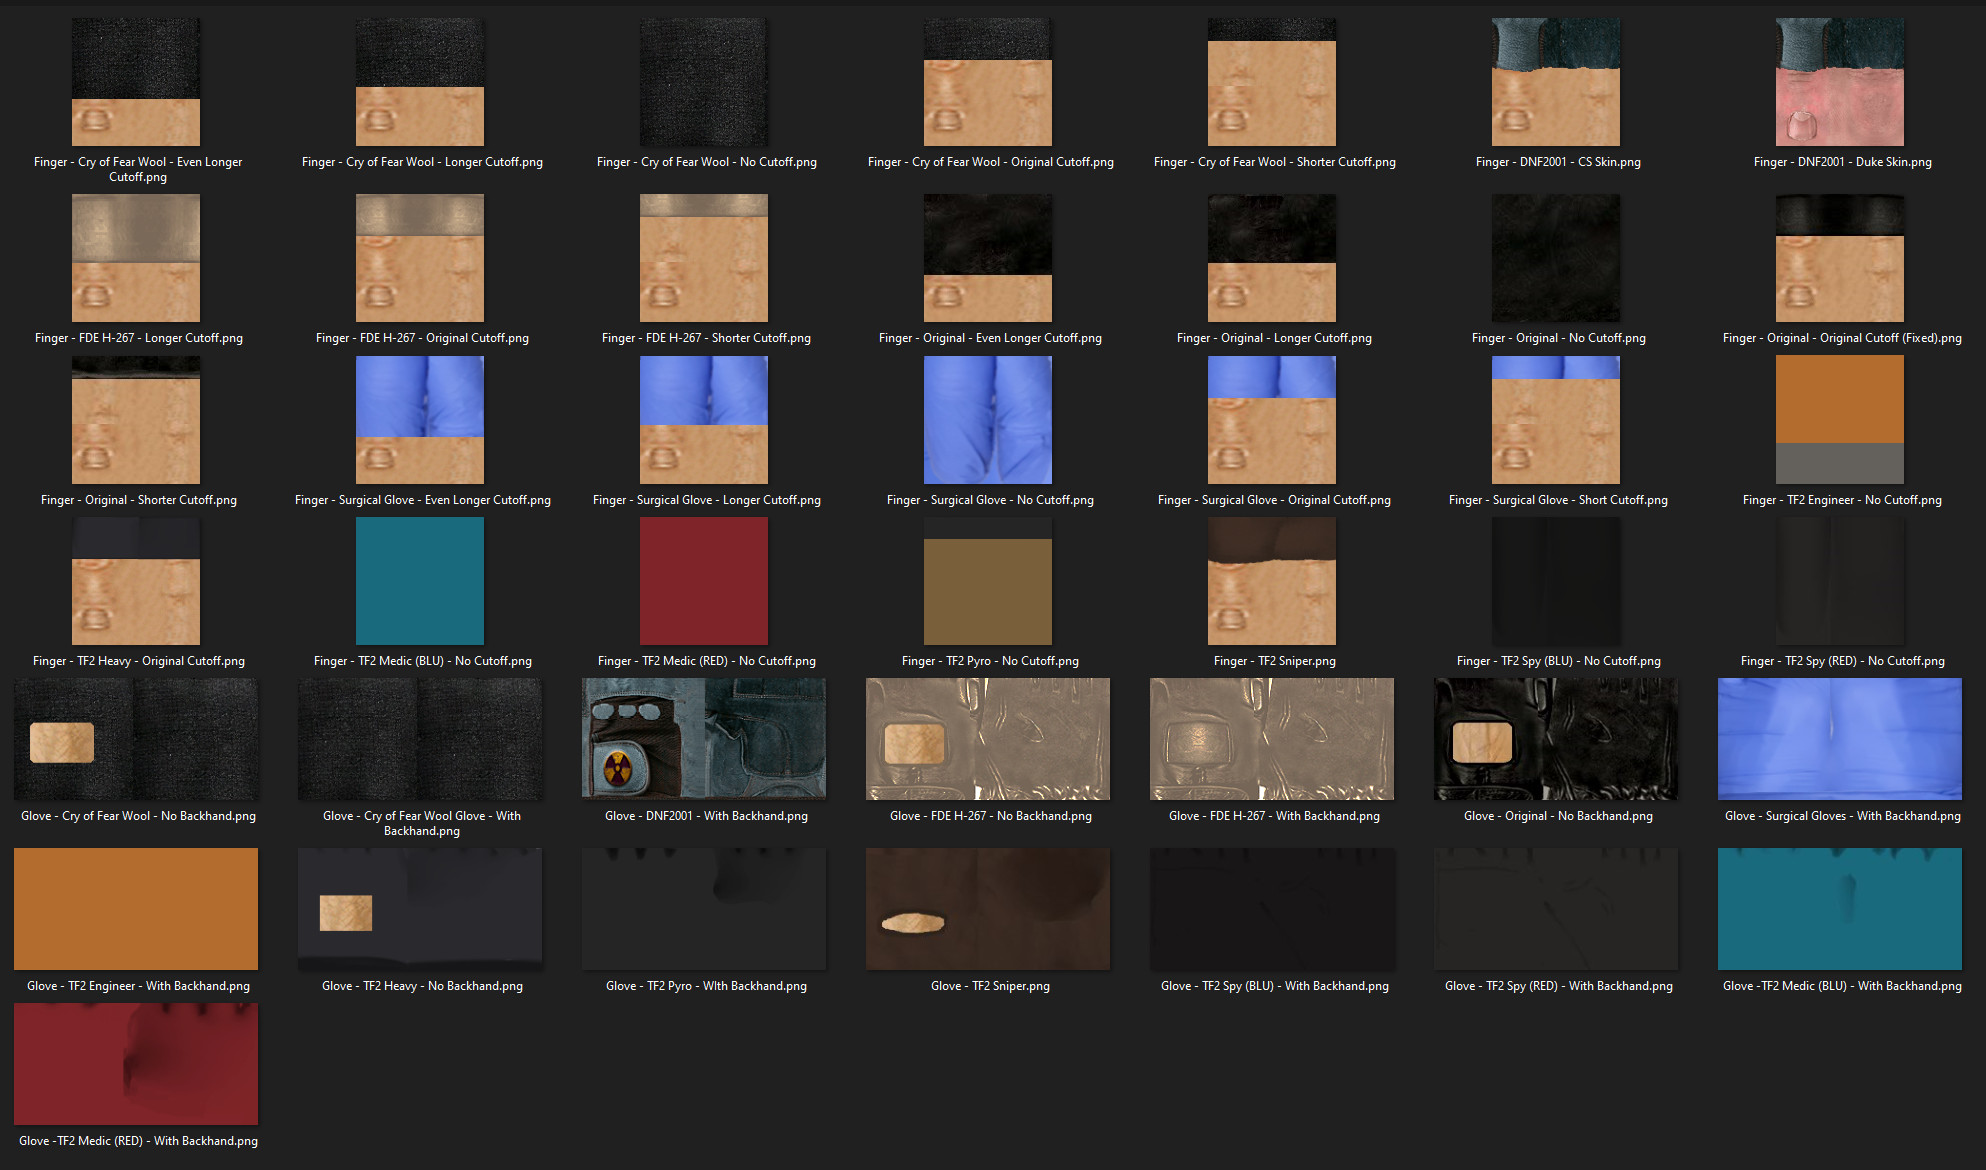Viewport: 1986px width, 1170px height.
Task: Open Finger - DNF2001 - Duke Skin.png image
Action: click(1840, 82)
